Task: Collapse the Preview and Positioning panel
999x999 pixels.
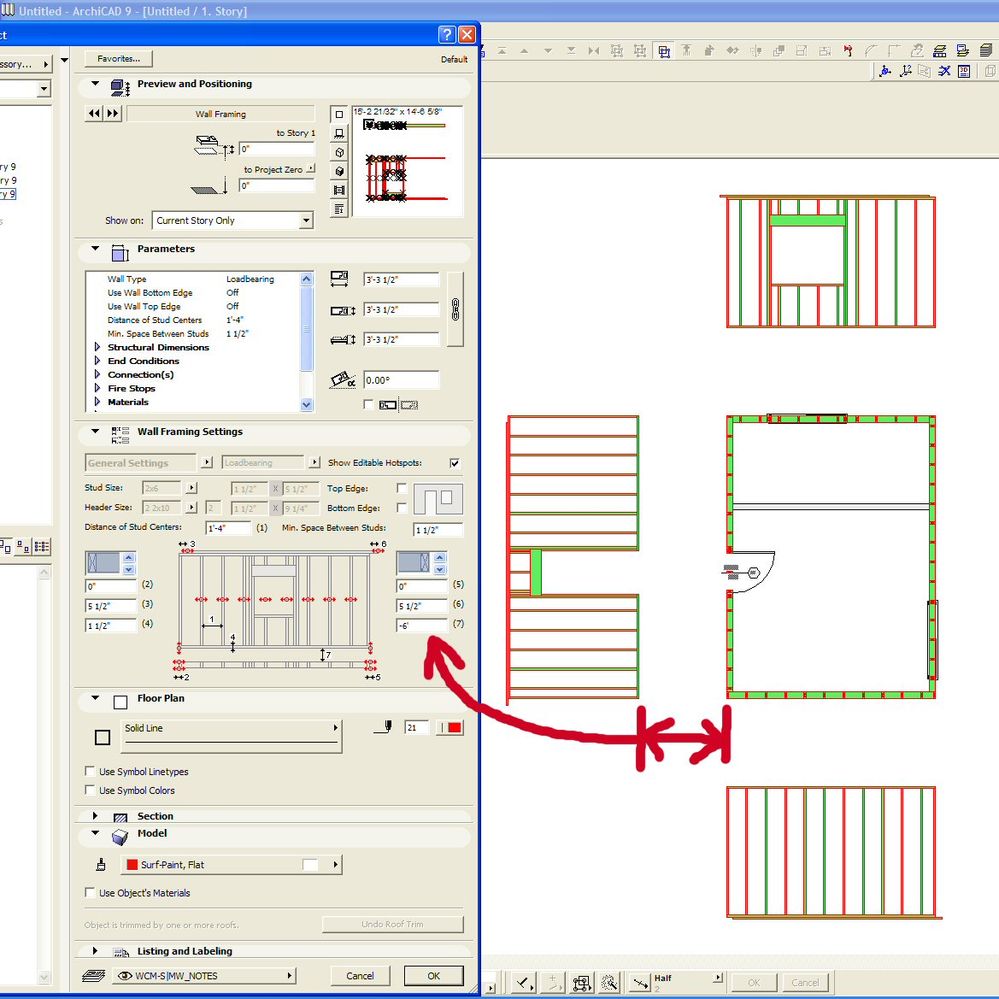Action: [x=96, y=83]
